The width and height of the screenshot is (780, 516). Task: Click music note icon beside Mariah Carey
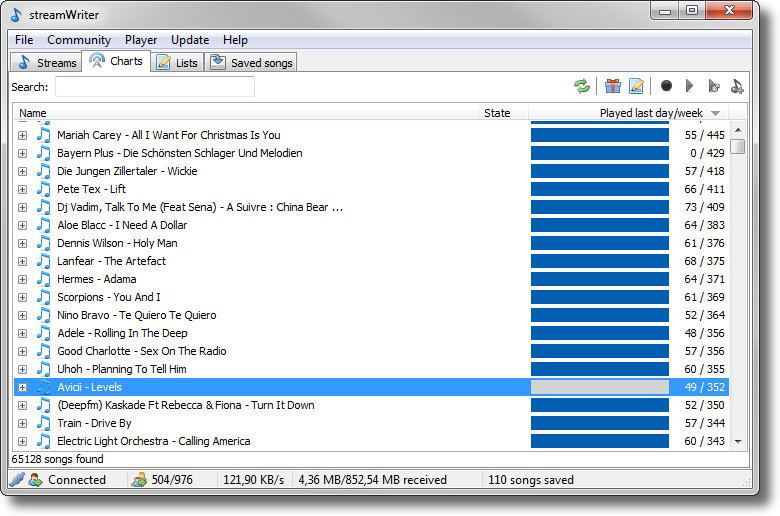point(44,135)
